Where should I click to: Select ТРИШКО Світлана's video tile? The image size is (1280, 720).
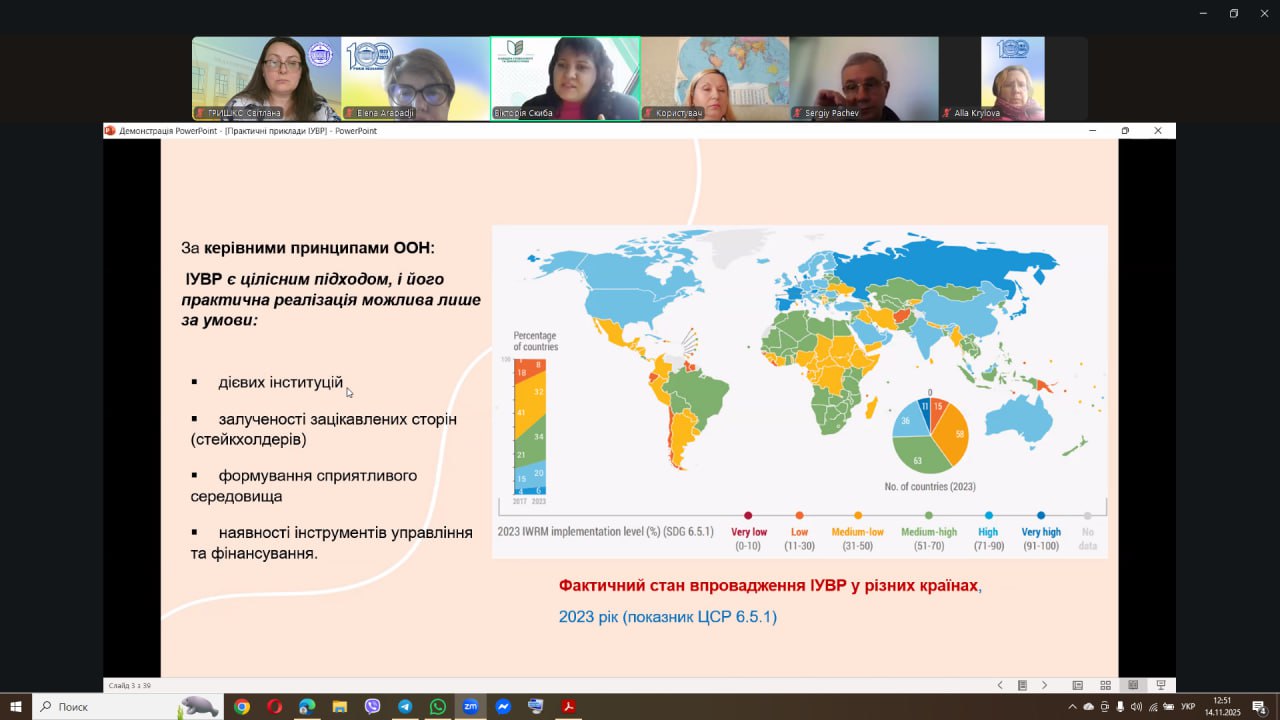(266, 79)
